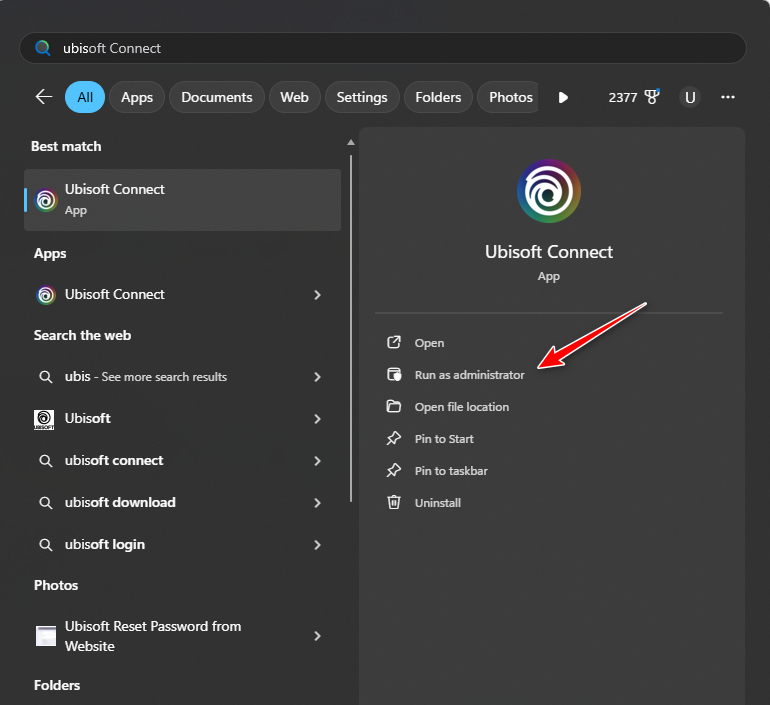Screen dimensions: 770x705
Task: Open the Best match Ubisoft Connect result
Action: click(x=182, y=199)
